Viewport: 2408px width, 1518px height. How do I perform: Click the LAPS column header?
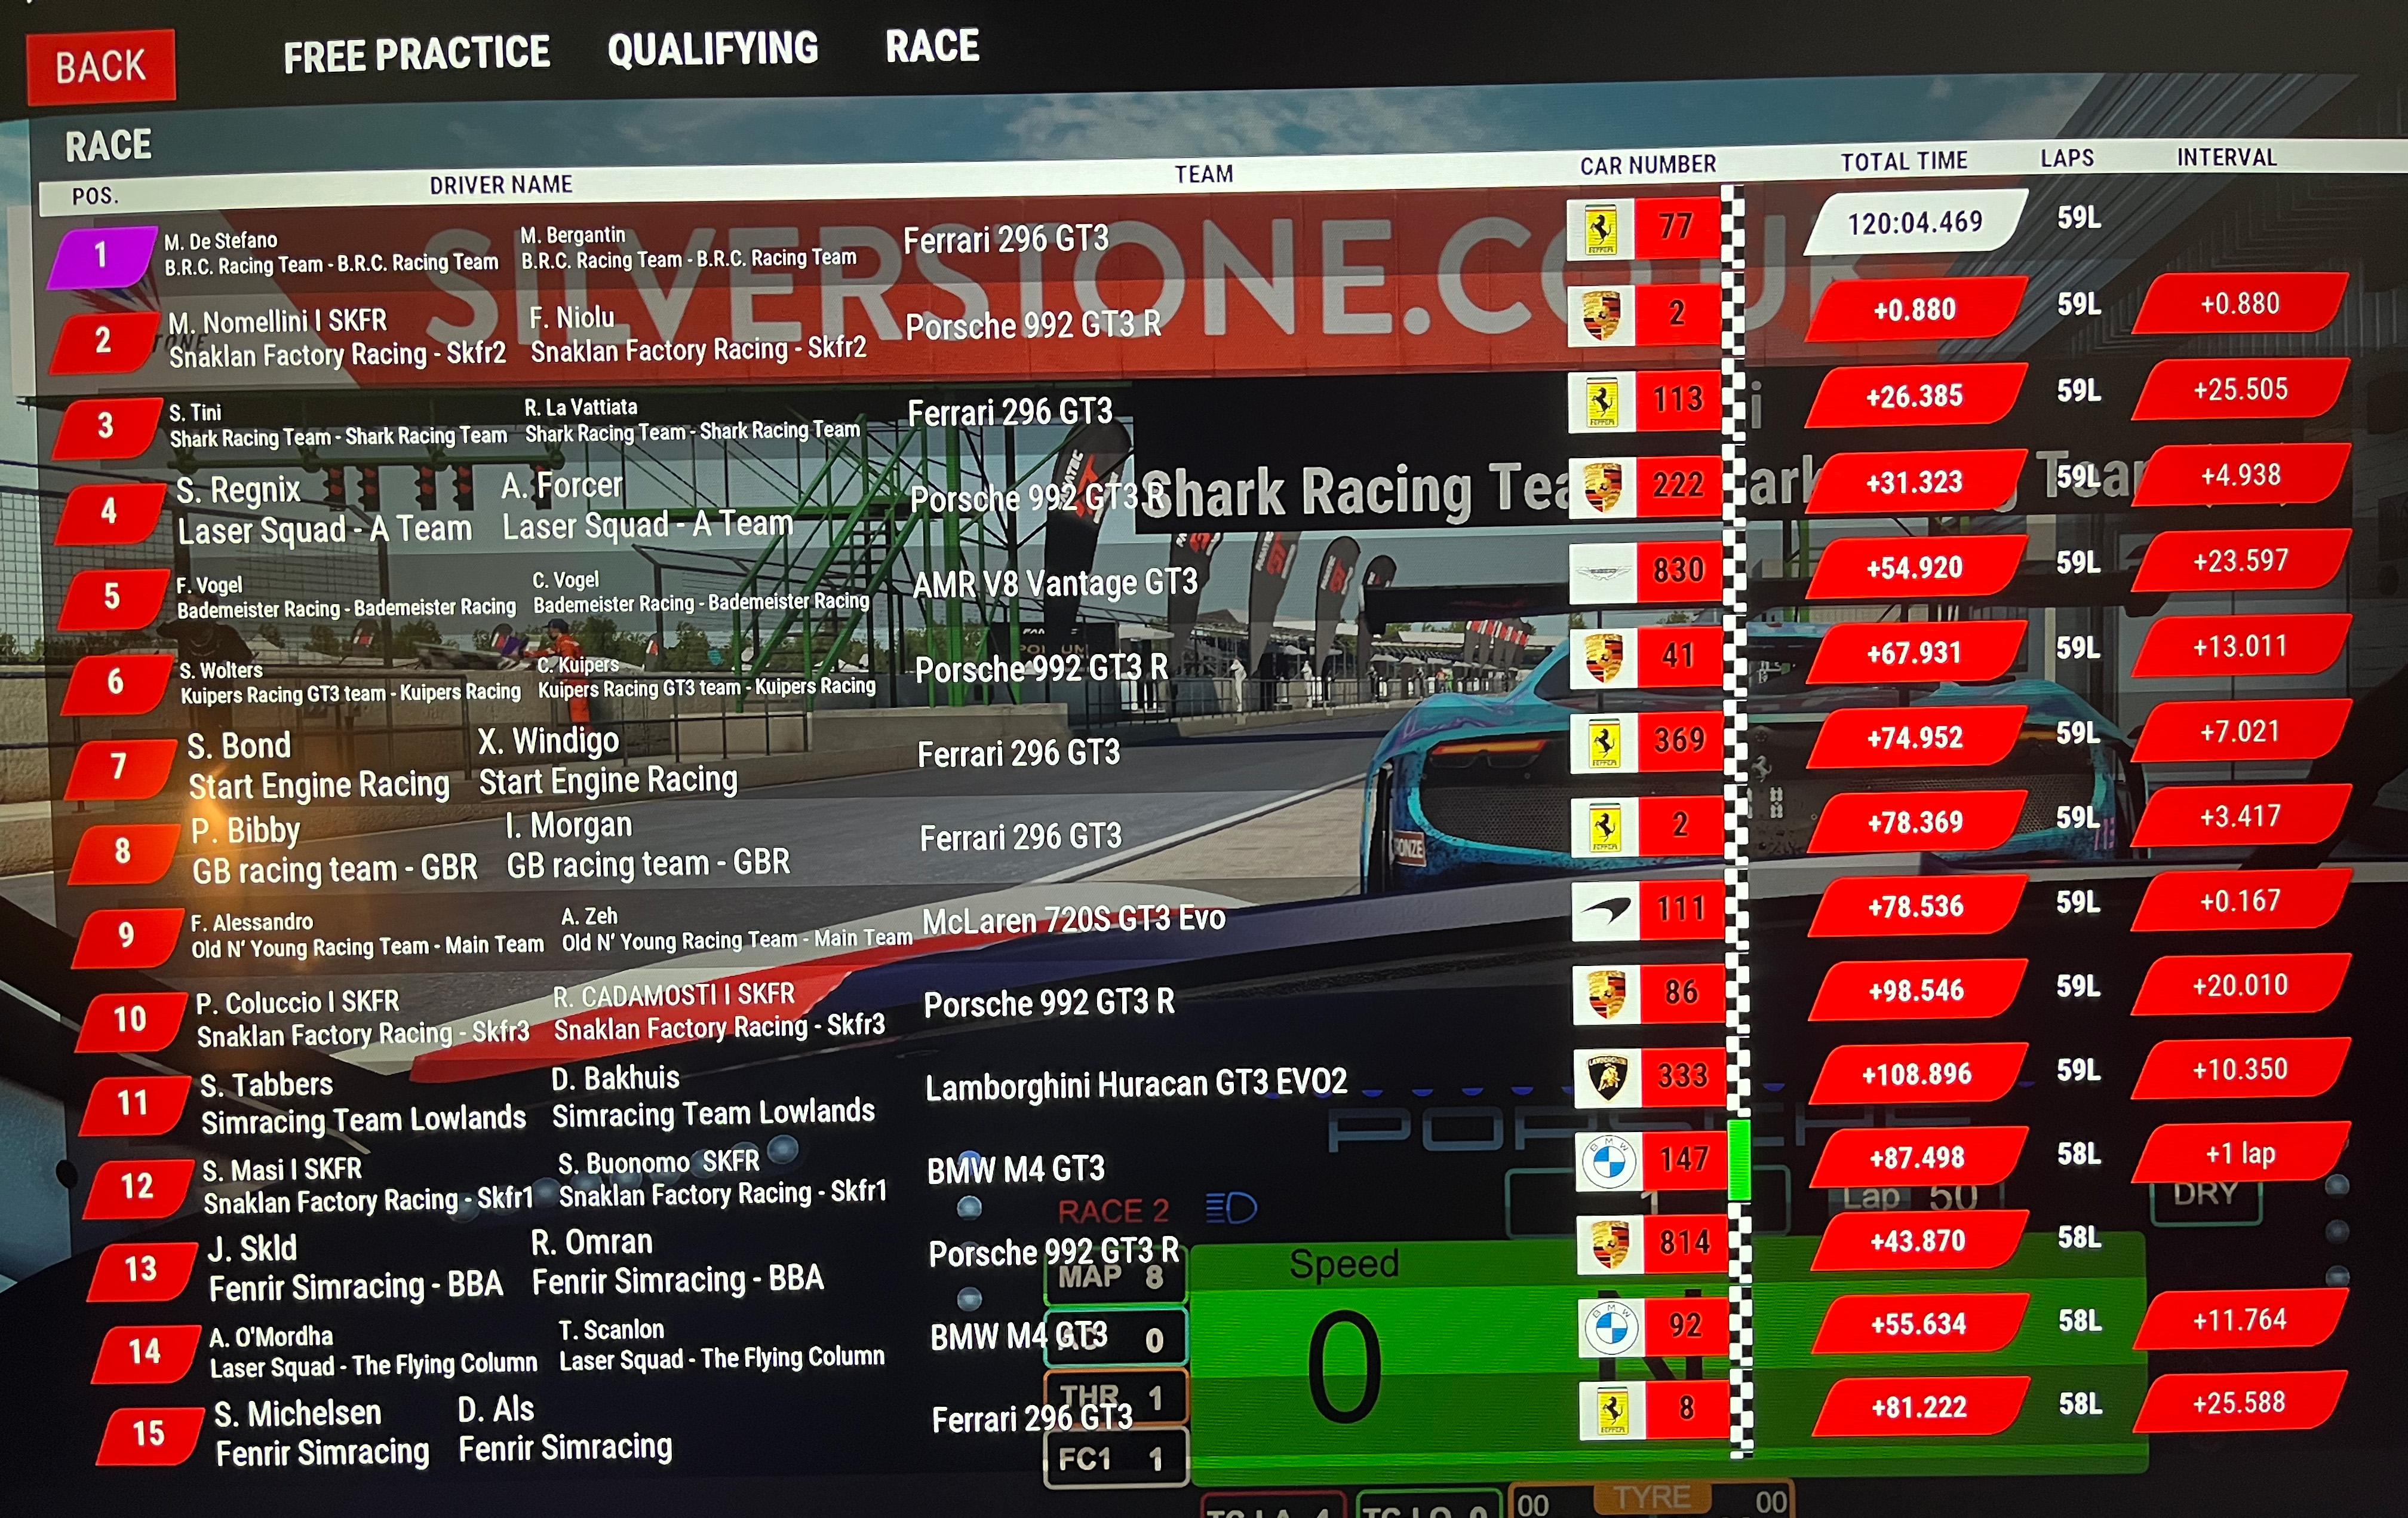[2067, 158]
